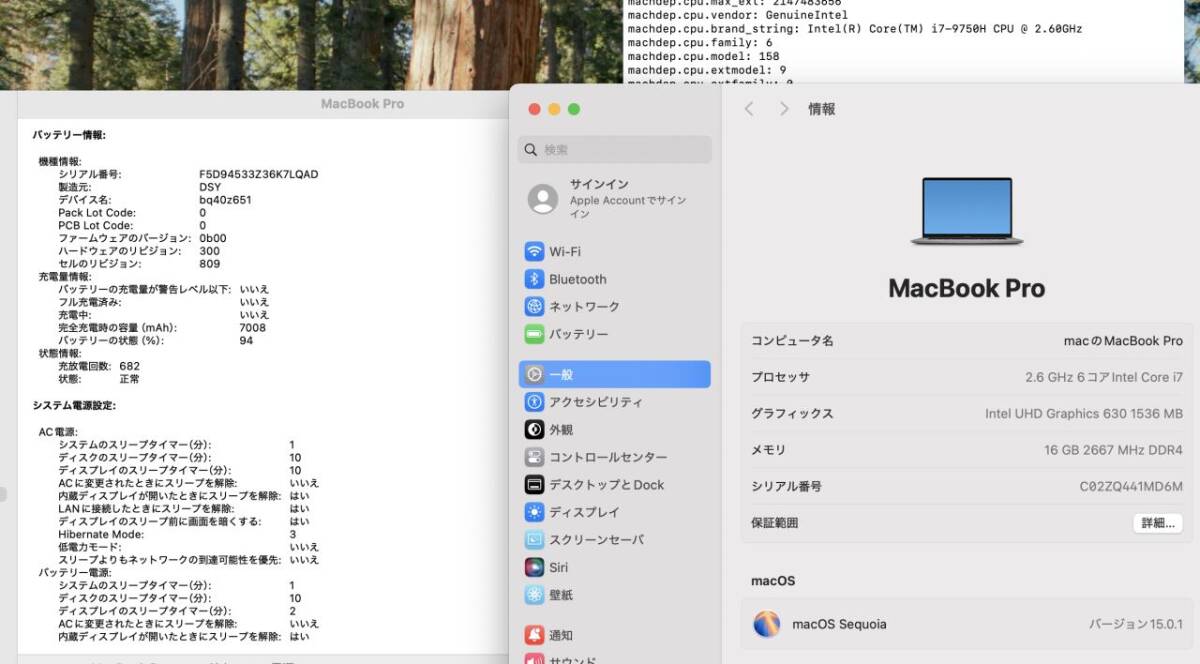Open ネットワーク settings
This screenshot has width=1200, height=664.
[586, 306]
